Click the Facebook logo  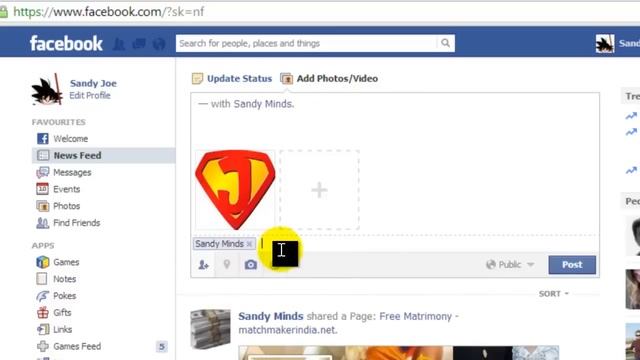(x=66, y=44)
